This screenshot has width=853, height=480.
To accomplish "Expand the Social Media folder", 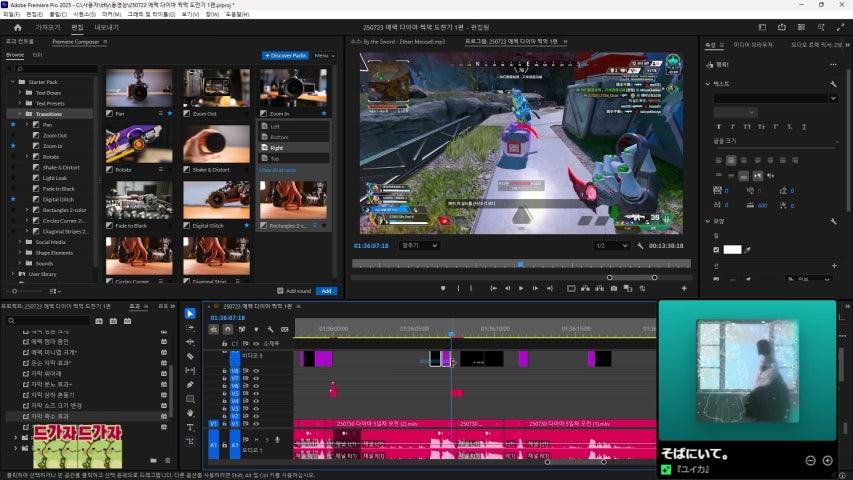I will [20, 242].
